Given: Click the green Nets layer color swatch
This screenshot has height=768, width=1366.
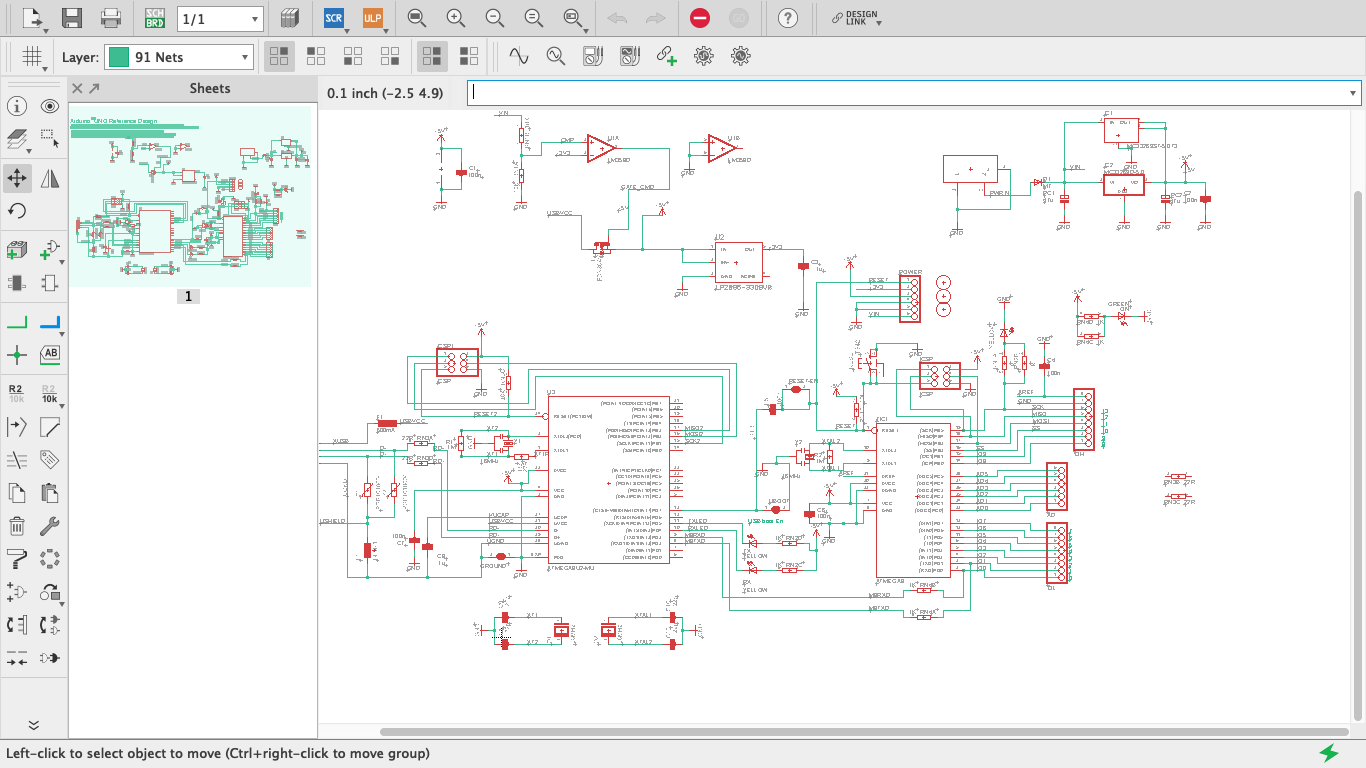Looking at the screenshot, I should 118,56.
